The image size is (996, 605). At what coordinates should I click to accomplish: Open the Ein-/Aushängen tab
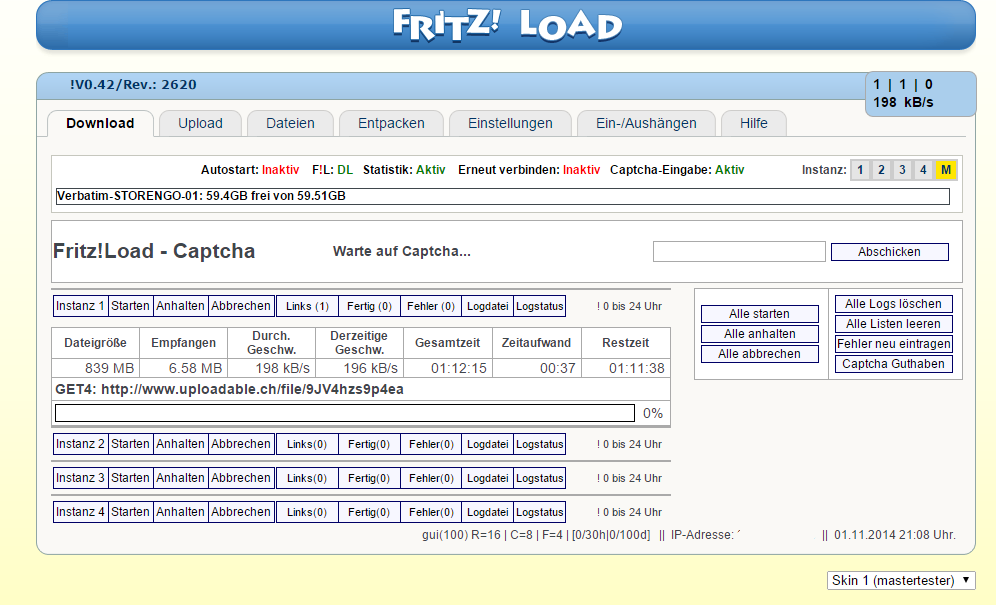646,123
